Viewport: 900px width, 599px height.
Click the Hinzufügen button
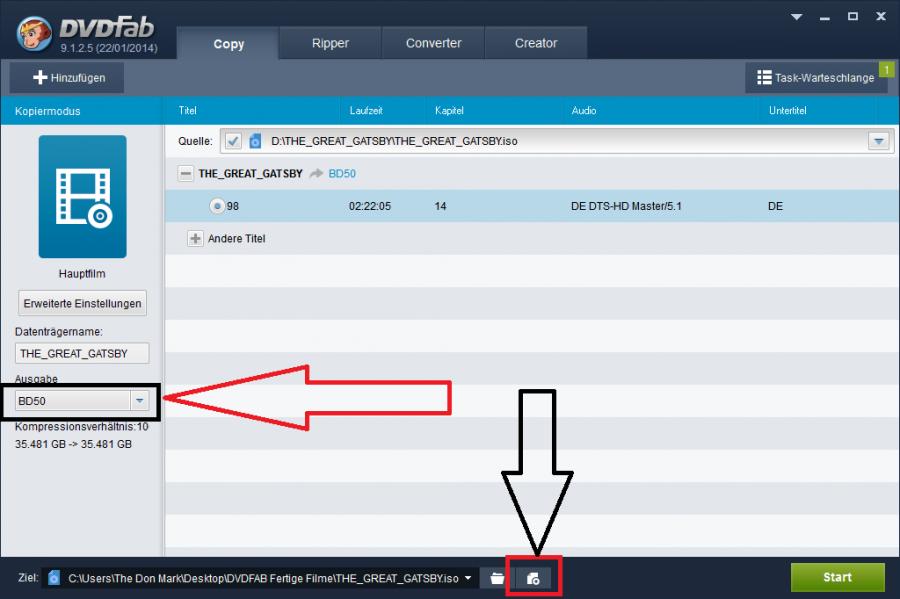67,77
